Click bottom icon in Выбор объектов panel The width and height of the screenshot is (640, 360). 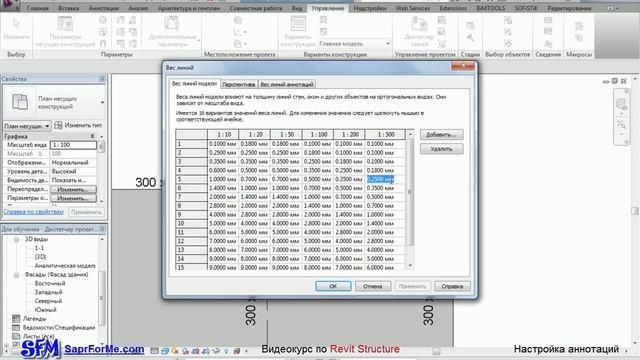pyautogui.click(x=508, y=43)
